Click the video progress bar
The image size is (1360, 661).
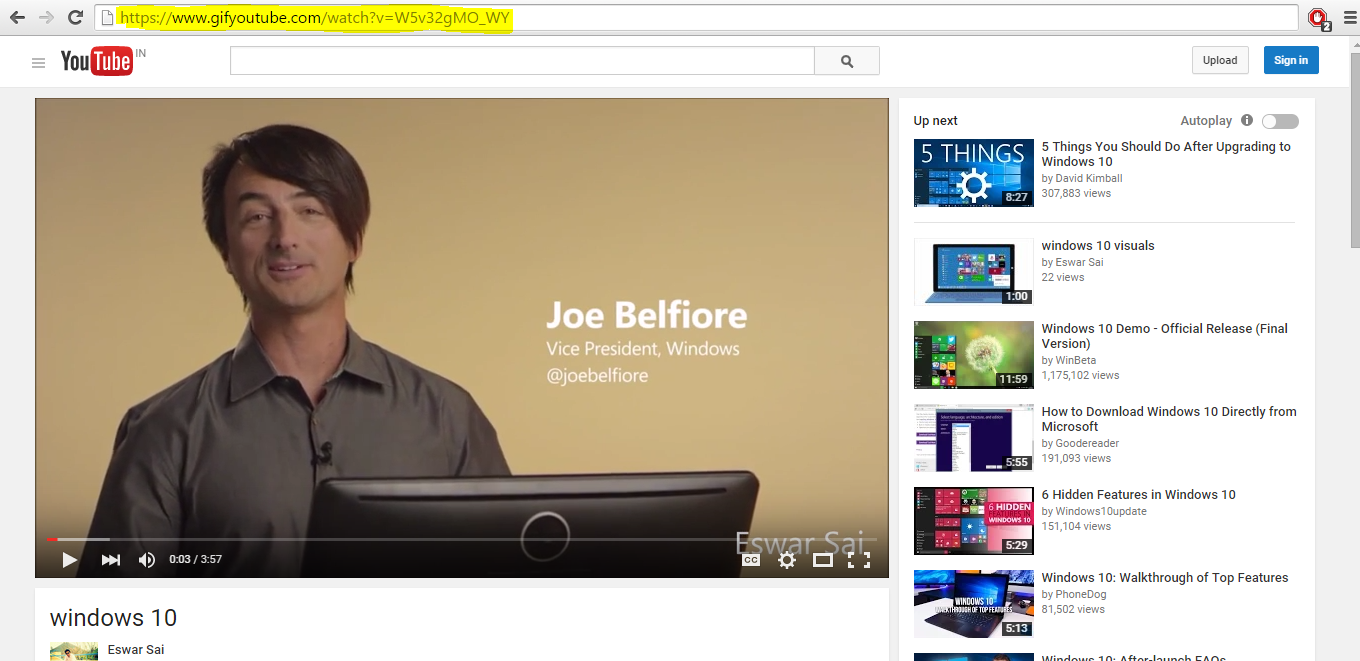[462, 539]
